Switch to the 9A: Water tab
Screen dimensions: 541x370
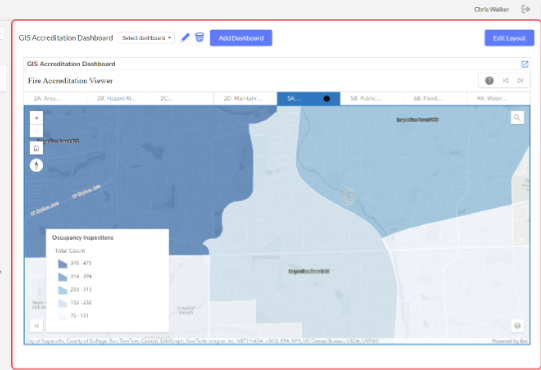[x=498, y=99]
